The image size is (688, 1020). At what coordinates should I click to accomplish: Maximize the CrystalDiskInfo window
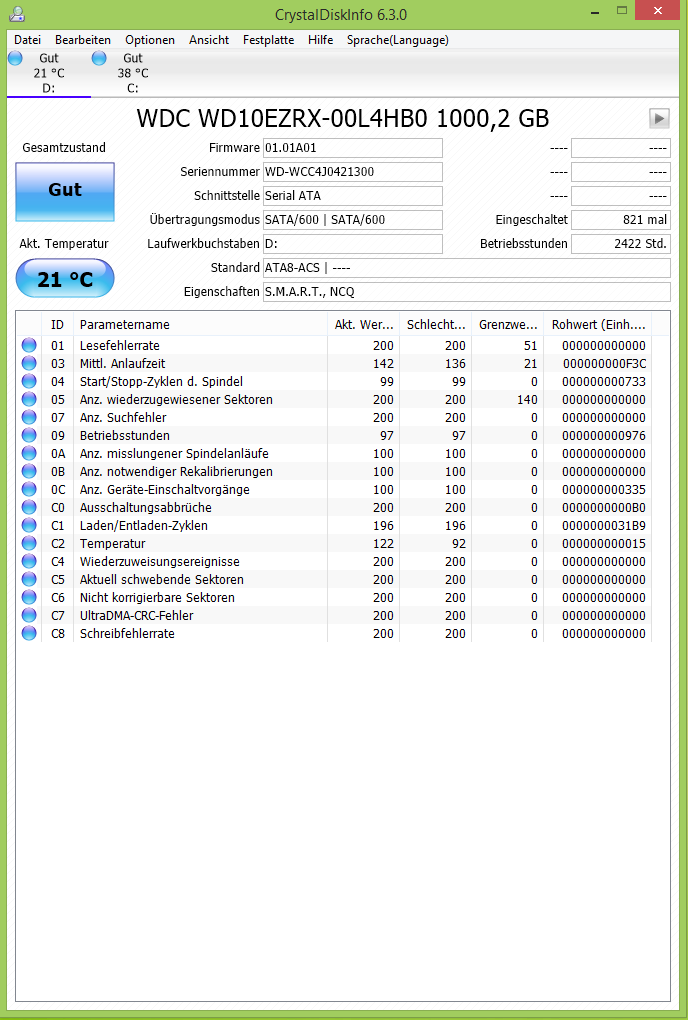622,11
